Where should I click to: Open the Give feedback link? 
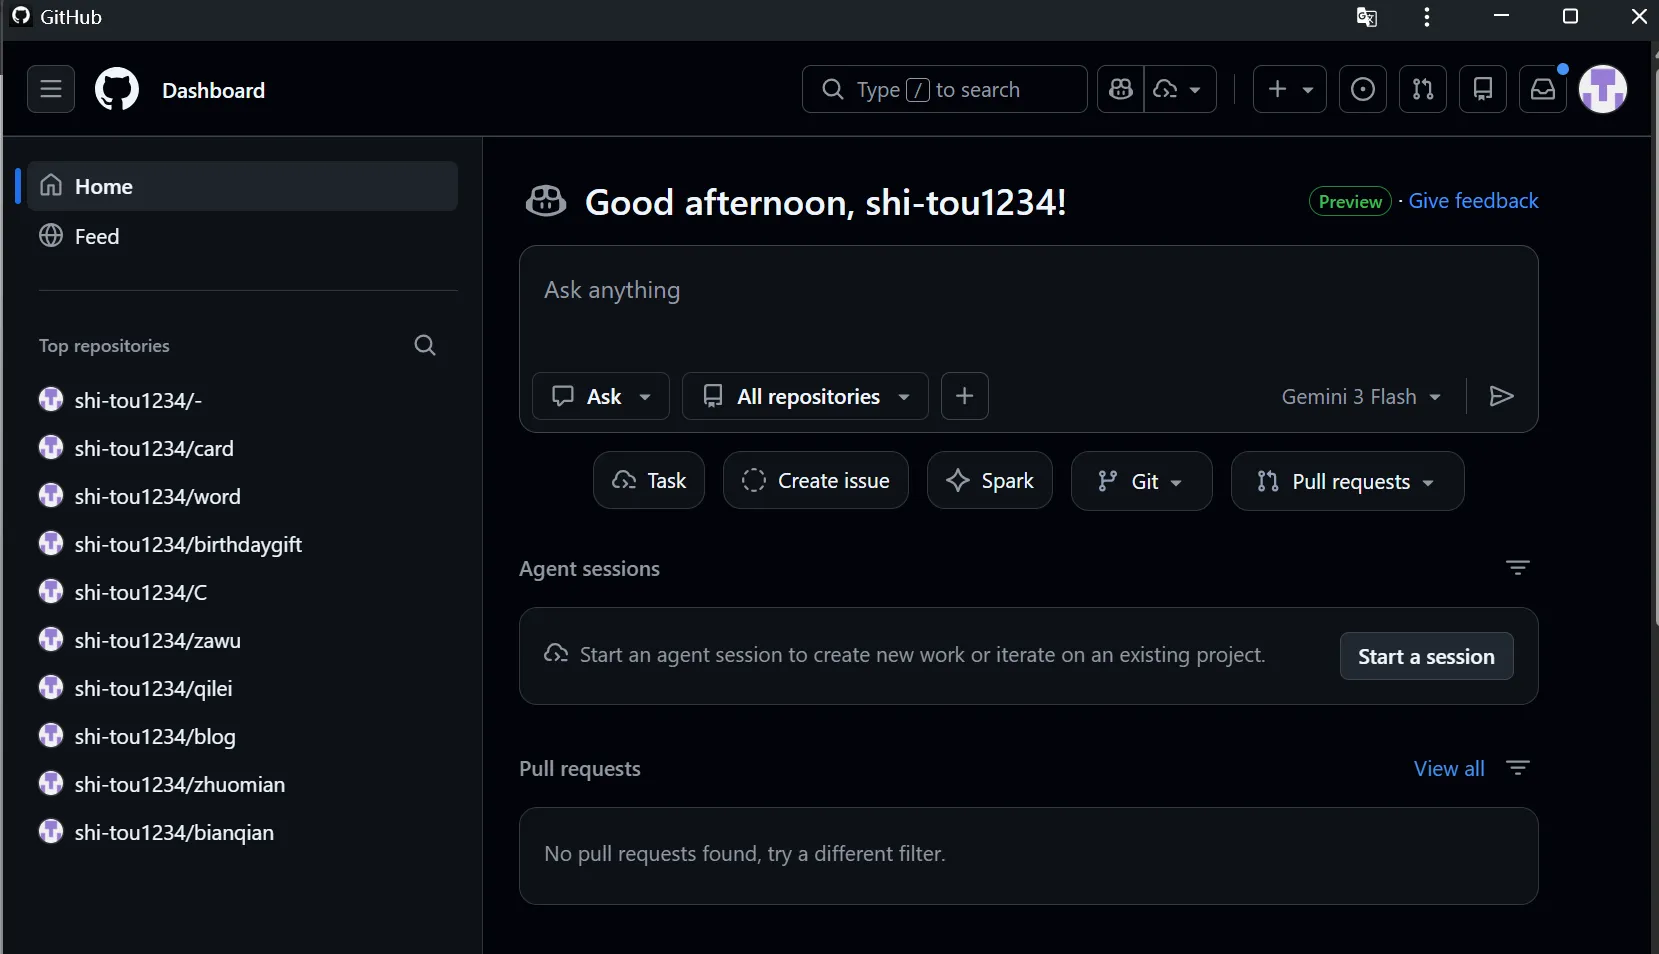(x=1473, y=201)
